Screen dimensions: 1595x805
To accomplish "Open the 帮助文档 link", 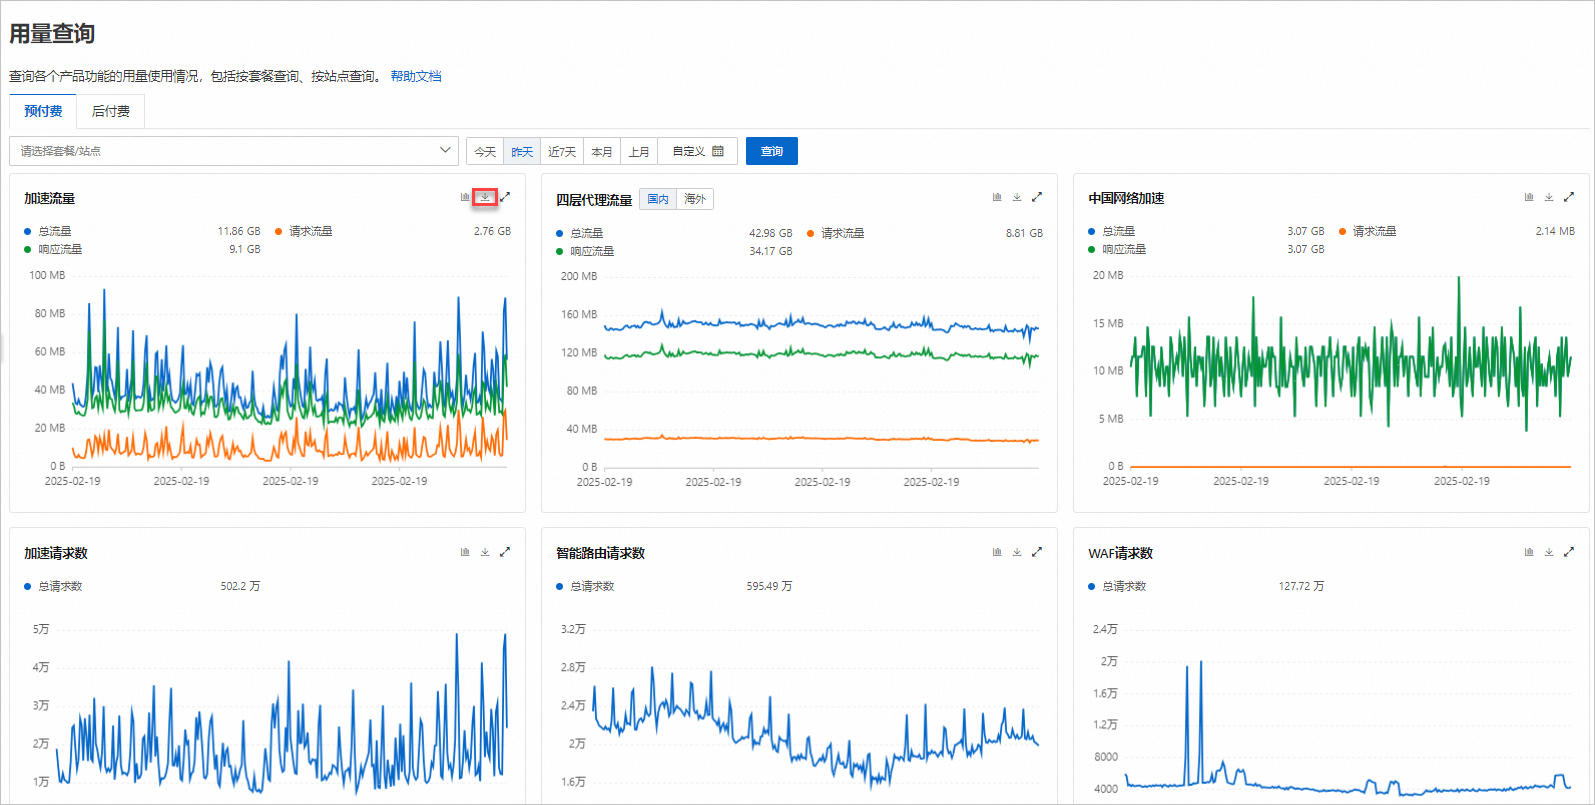I will click(416, 76).
